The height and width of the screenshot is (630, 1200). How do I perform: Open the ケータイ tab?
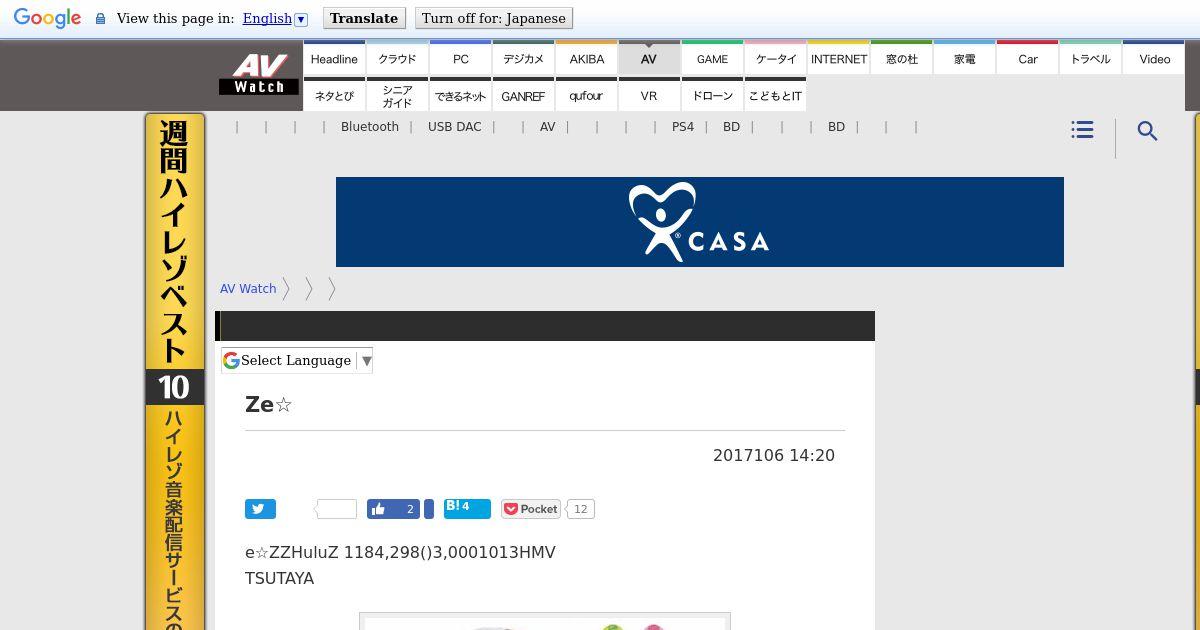(776, 58)
